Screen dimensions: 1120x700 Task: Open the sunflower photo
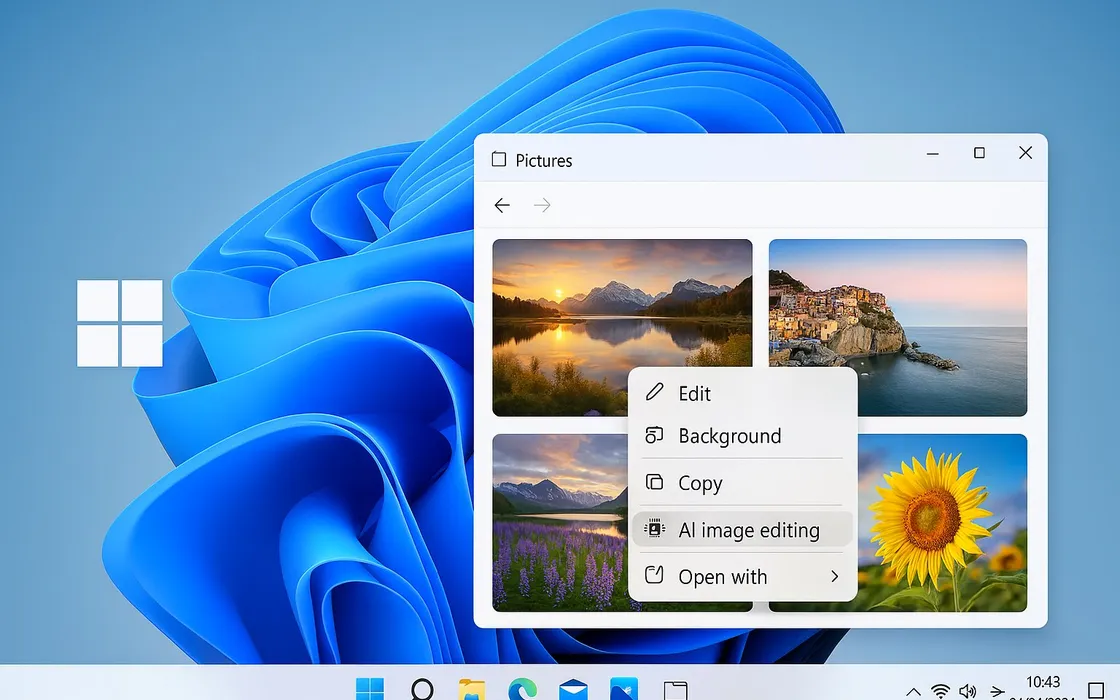pyautogui.click(x=941, y=523)
